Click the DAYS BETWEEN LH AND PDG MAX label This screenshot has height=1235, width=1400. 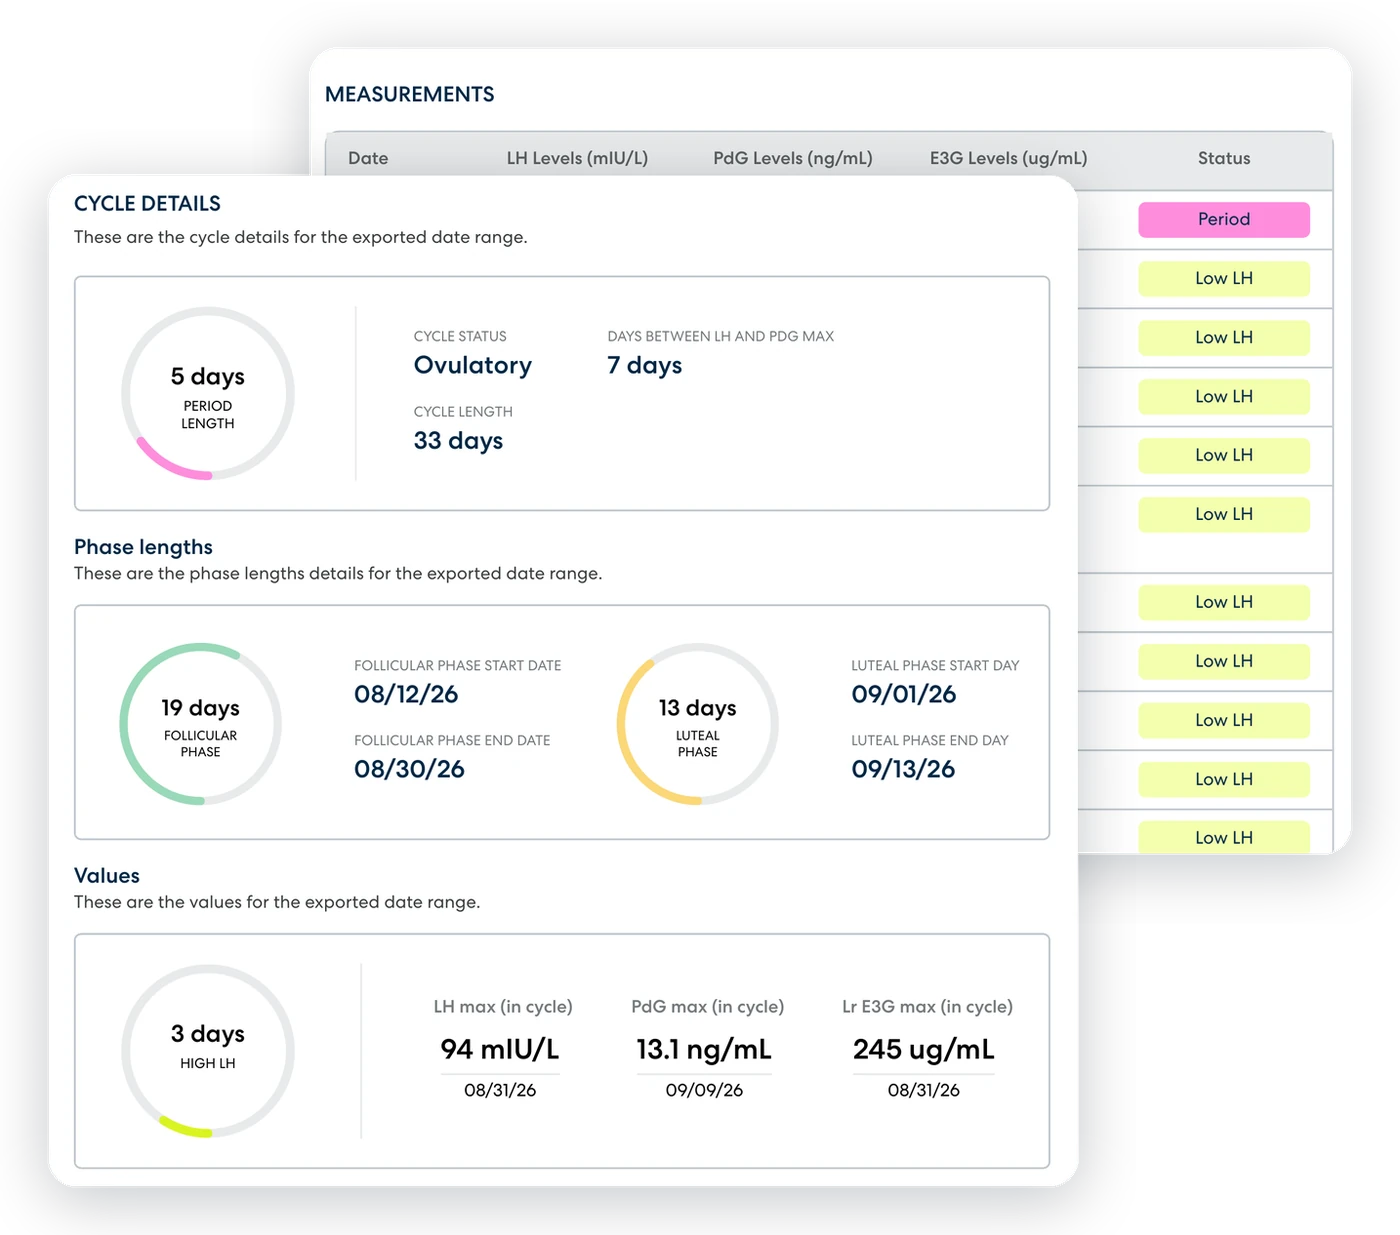[x=721, y=336]
